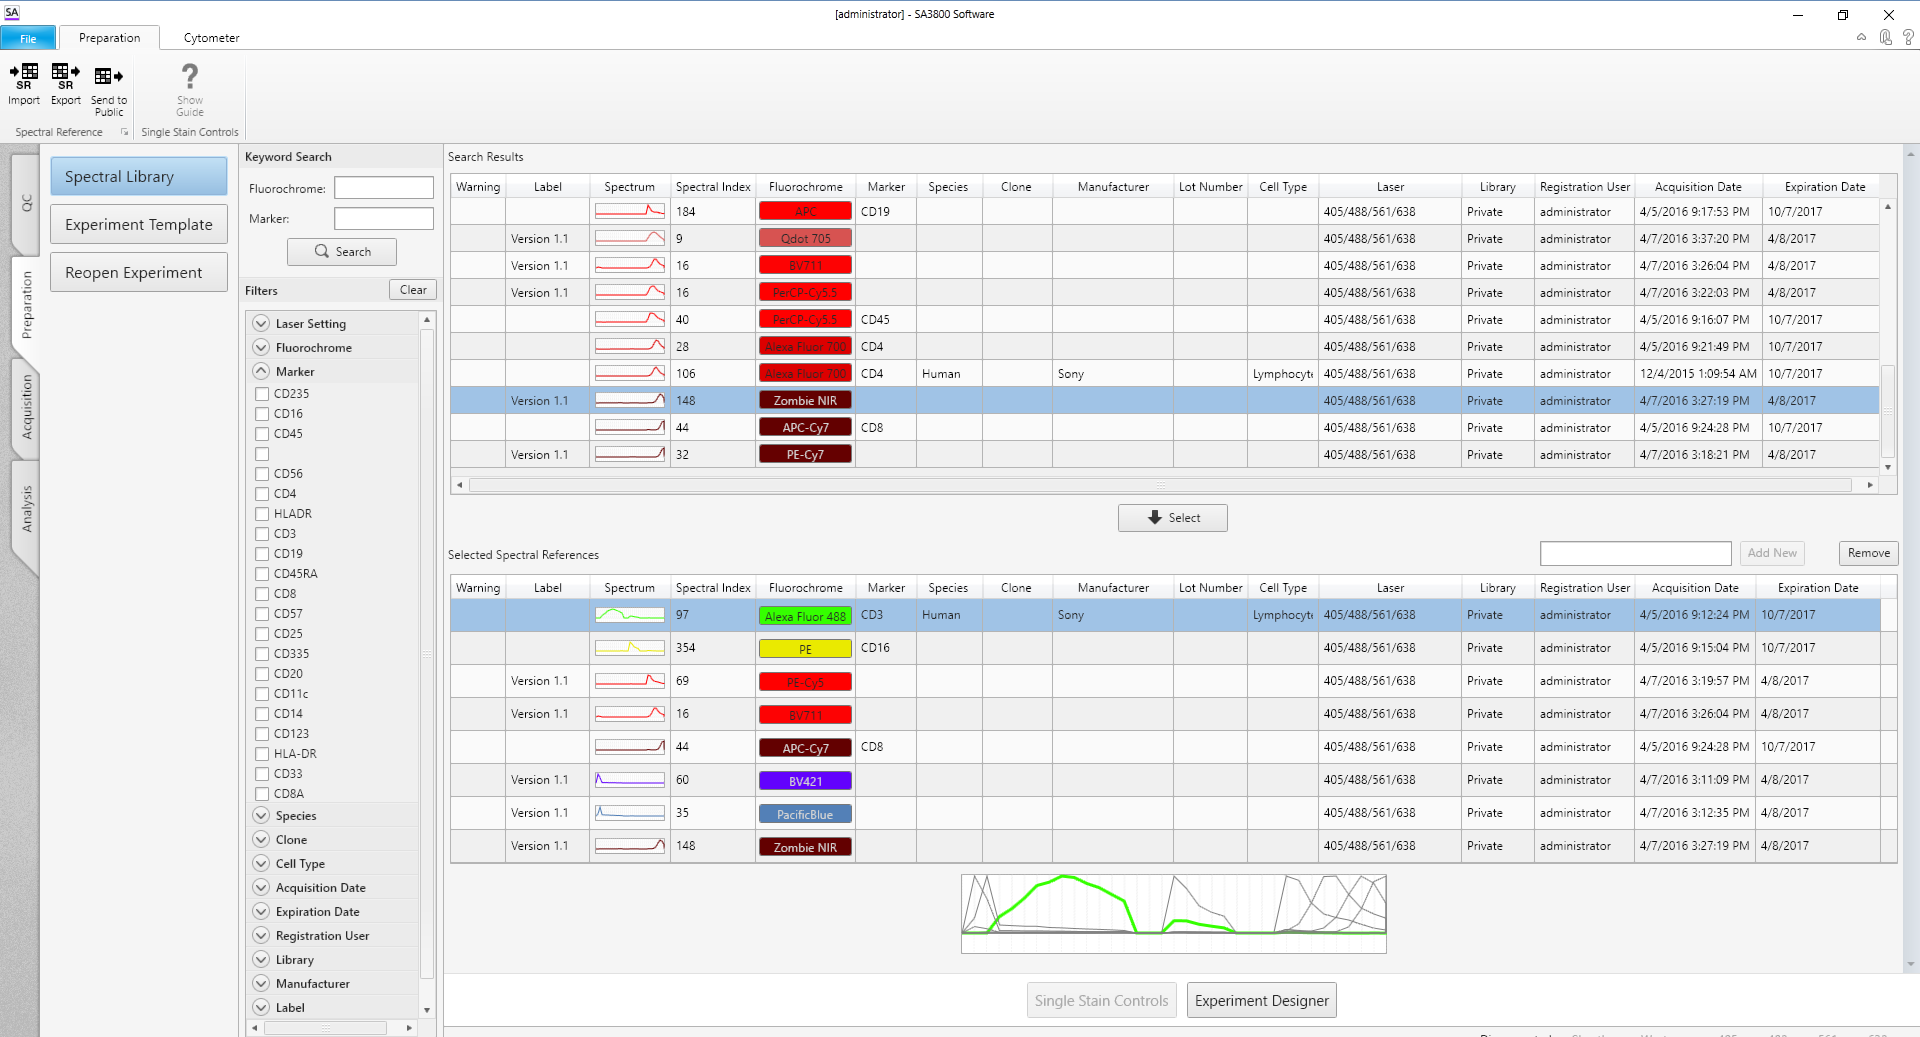Click the Remove button

coord(1868,553)
